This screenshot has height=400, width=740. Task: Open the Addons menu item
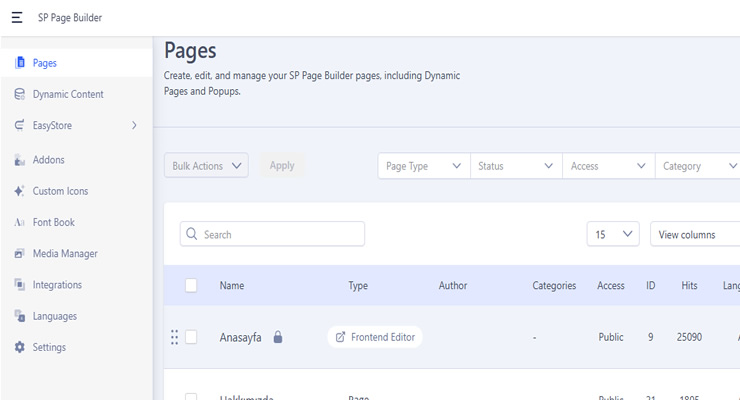[x=76, y=160]
